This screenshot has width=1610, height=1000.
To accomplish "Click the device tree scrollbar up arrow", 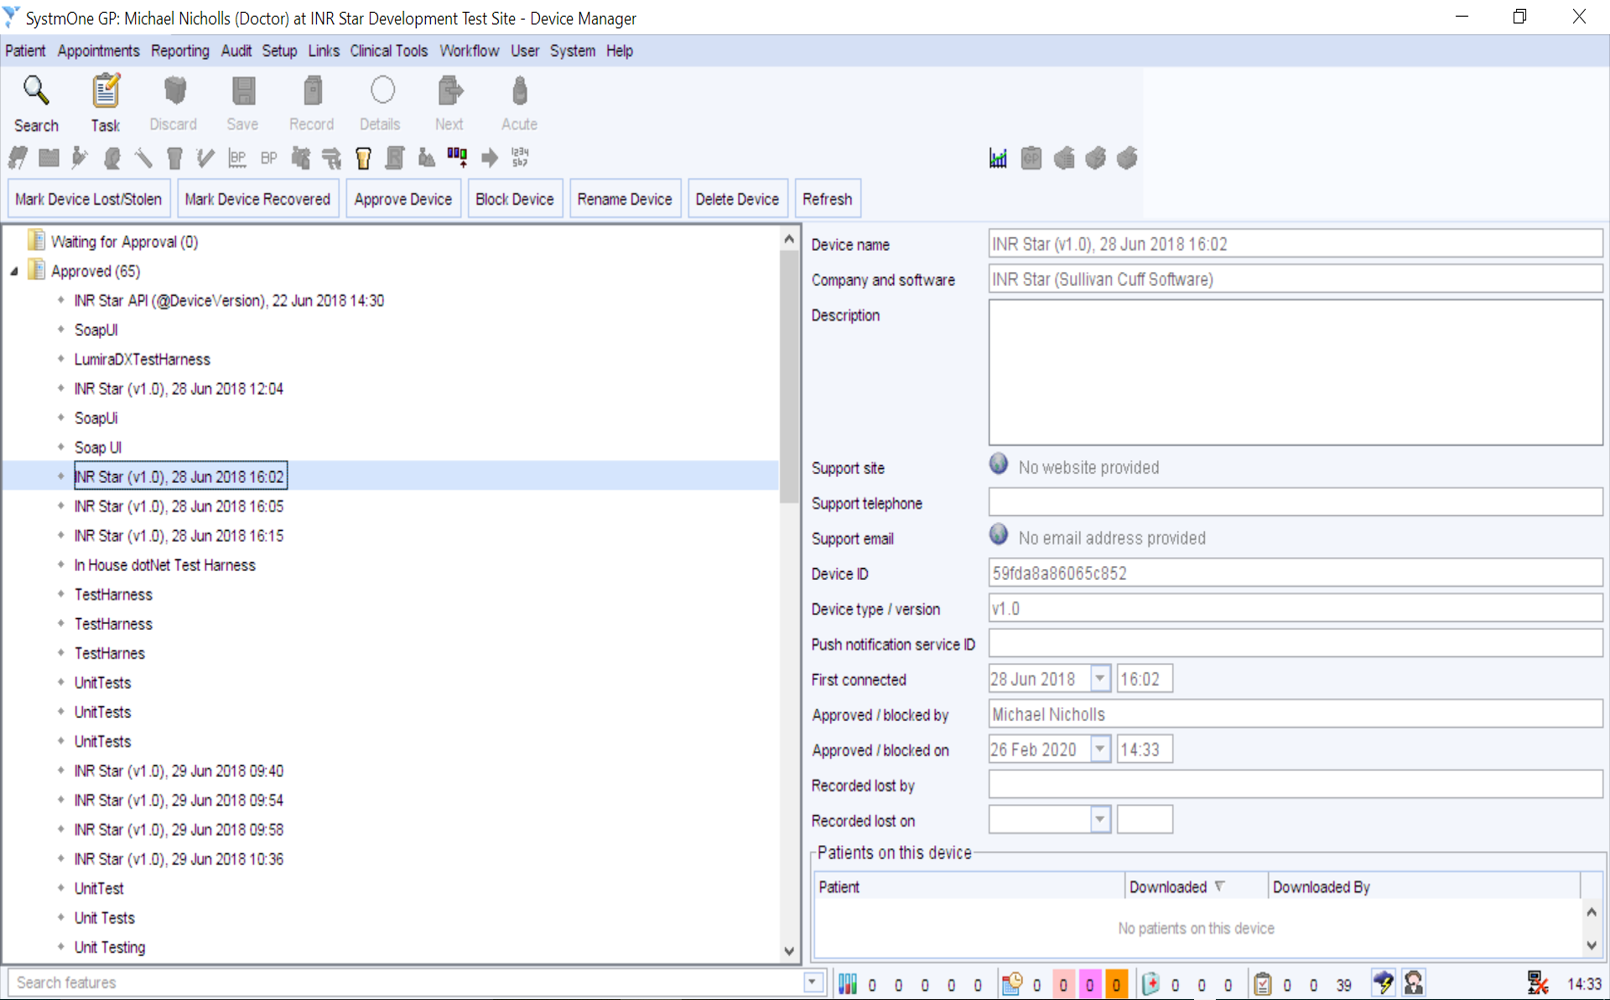I will coord(789,239).
